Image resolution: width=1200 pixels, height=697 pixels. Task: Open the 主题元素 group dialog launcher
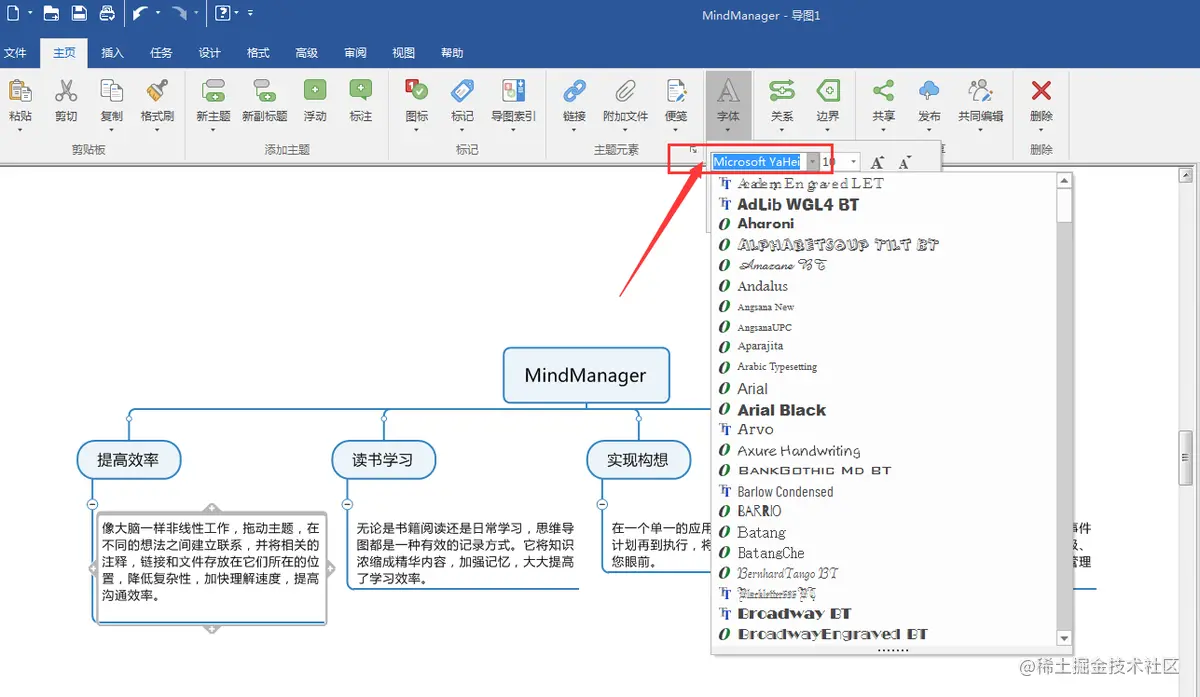tap(693, 150)
